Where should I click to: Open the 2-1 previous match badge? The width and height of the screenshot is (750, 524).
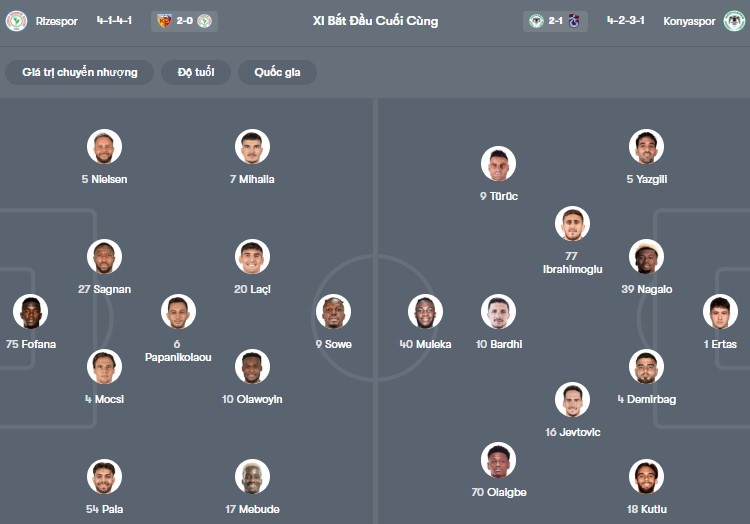pyautogui.click(x=555, y=21)
